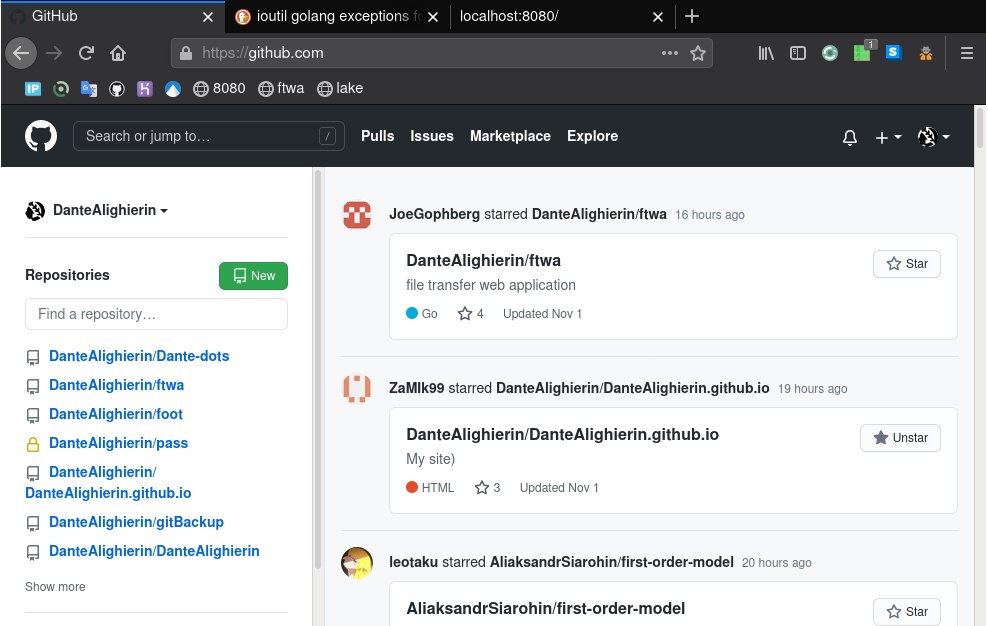Click the blue S extension icon
Viewport: 988px width, 626px height.
tap(893, 52)
